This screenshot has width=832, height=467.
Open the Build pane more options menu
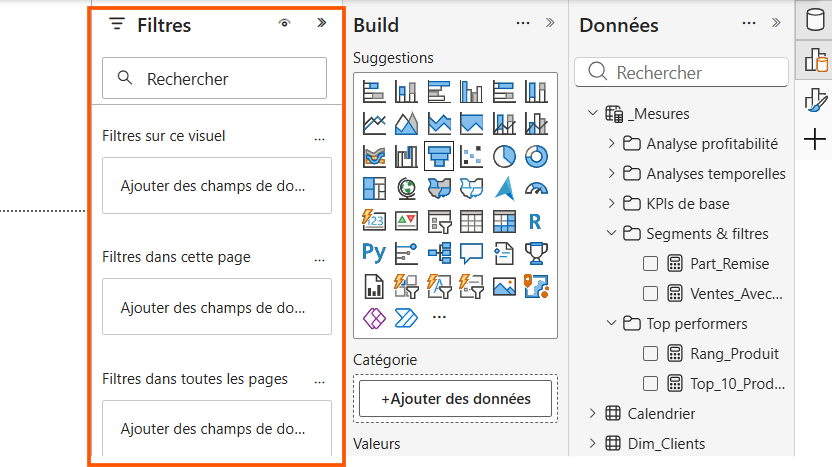tap(523, 23)
